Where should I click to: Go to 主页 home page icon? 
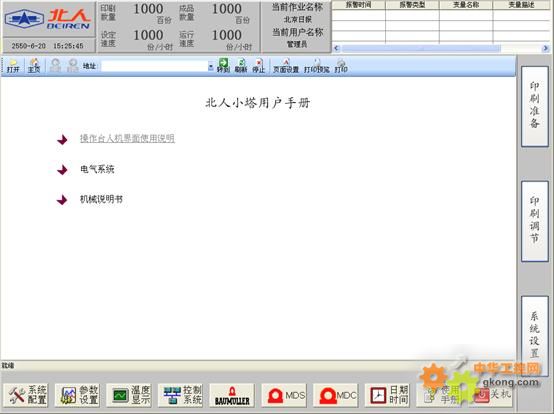pos(34,66)
